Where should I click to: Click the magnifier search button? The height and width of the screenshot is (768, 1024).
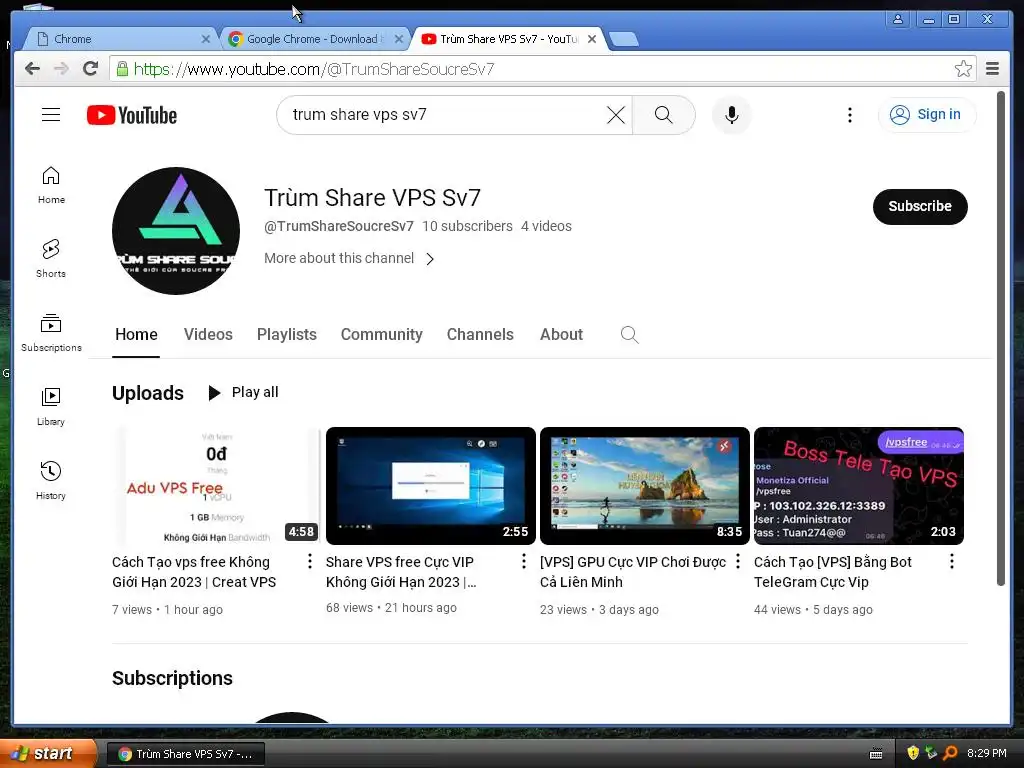coord(664,115)
